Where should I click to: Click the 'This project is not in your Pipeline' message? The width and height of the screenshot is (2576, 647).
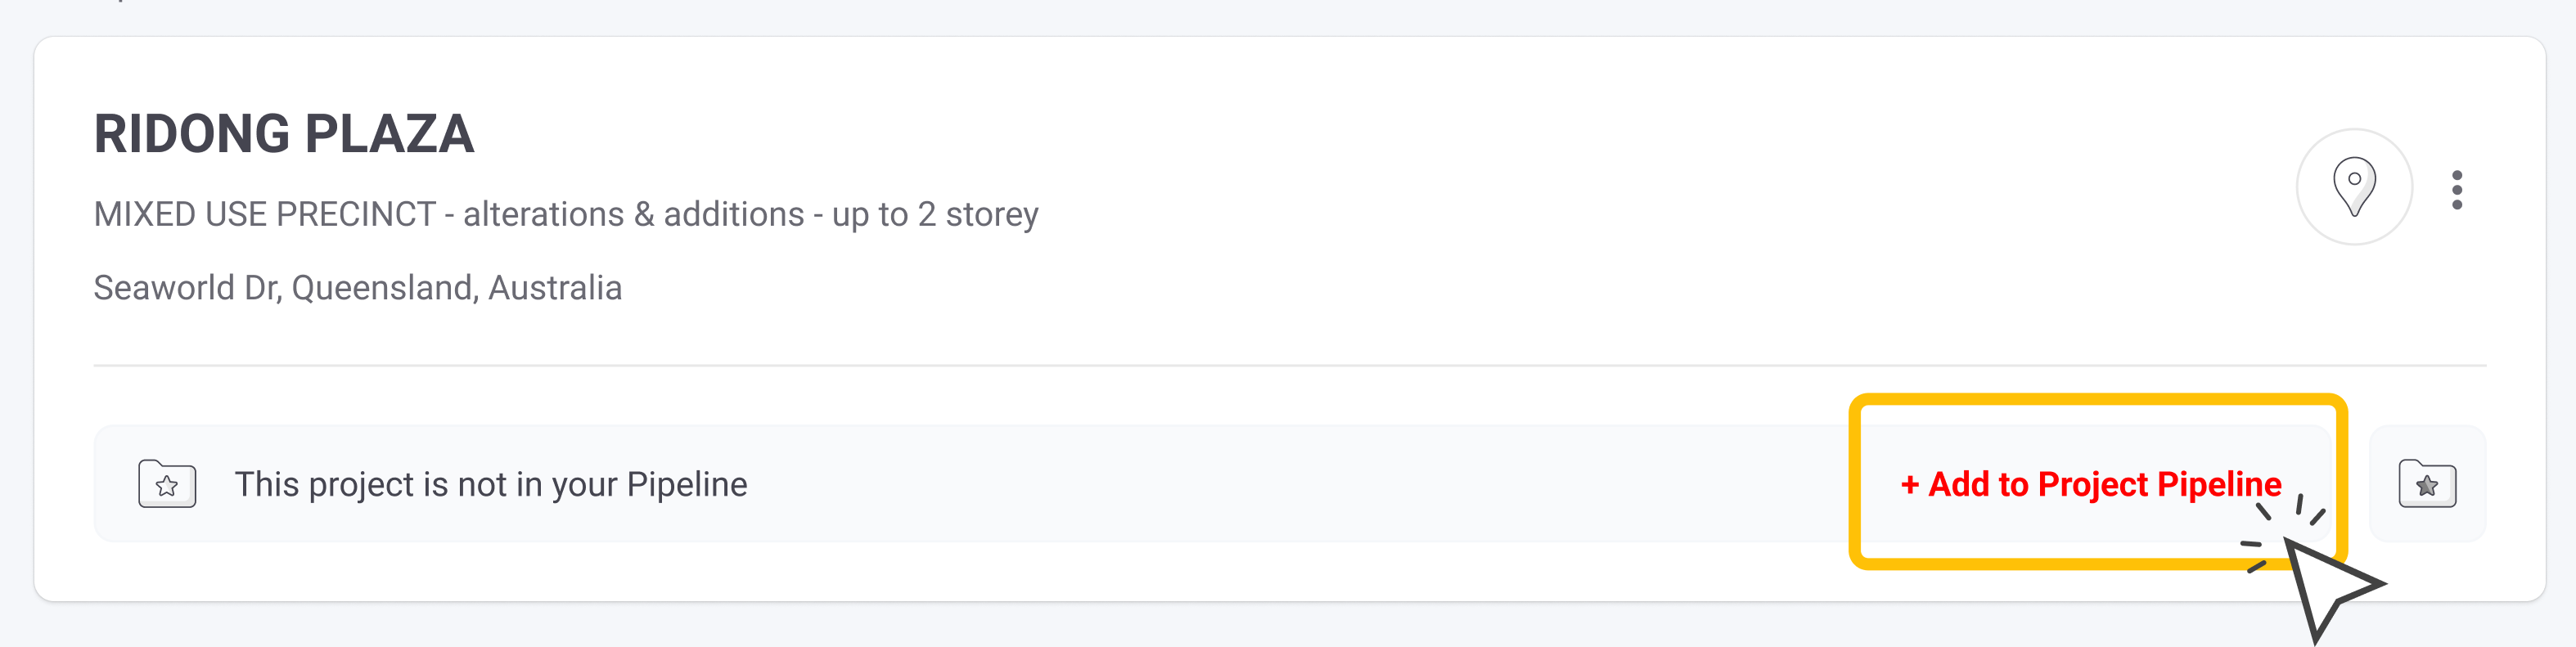[490, 484]
